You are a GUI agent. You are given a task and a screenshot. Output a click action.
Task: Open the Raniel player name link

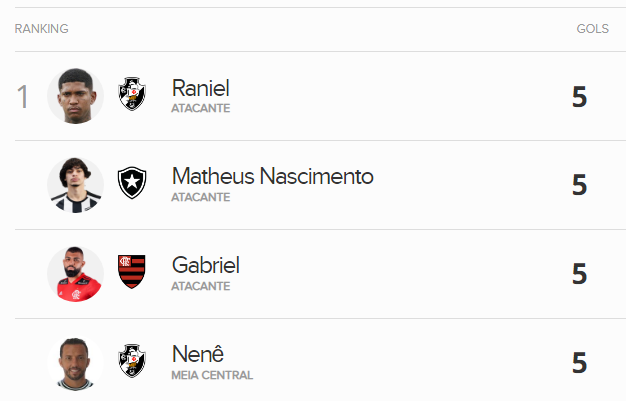(201, 88)
